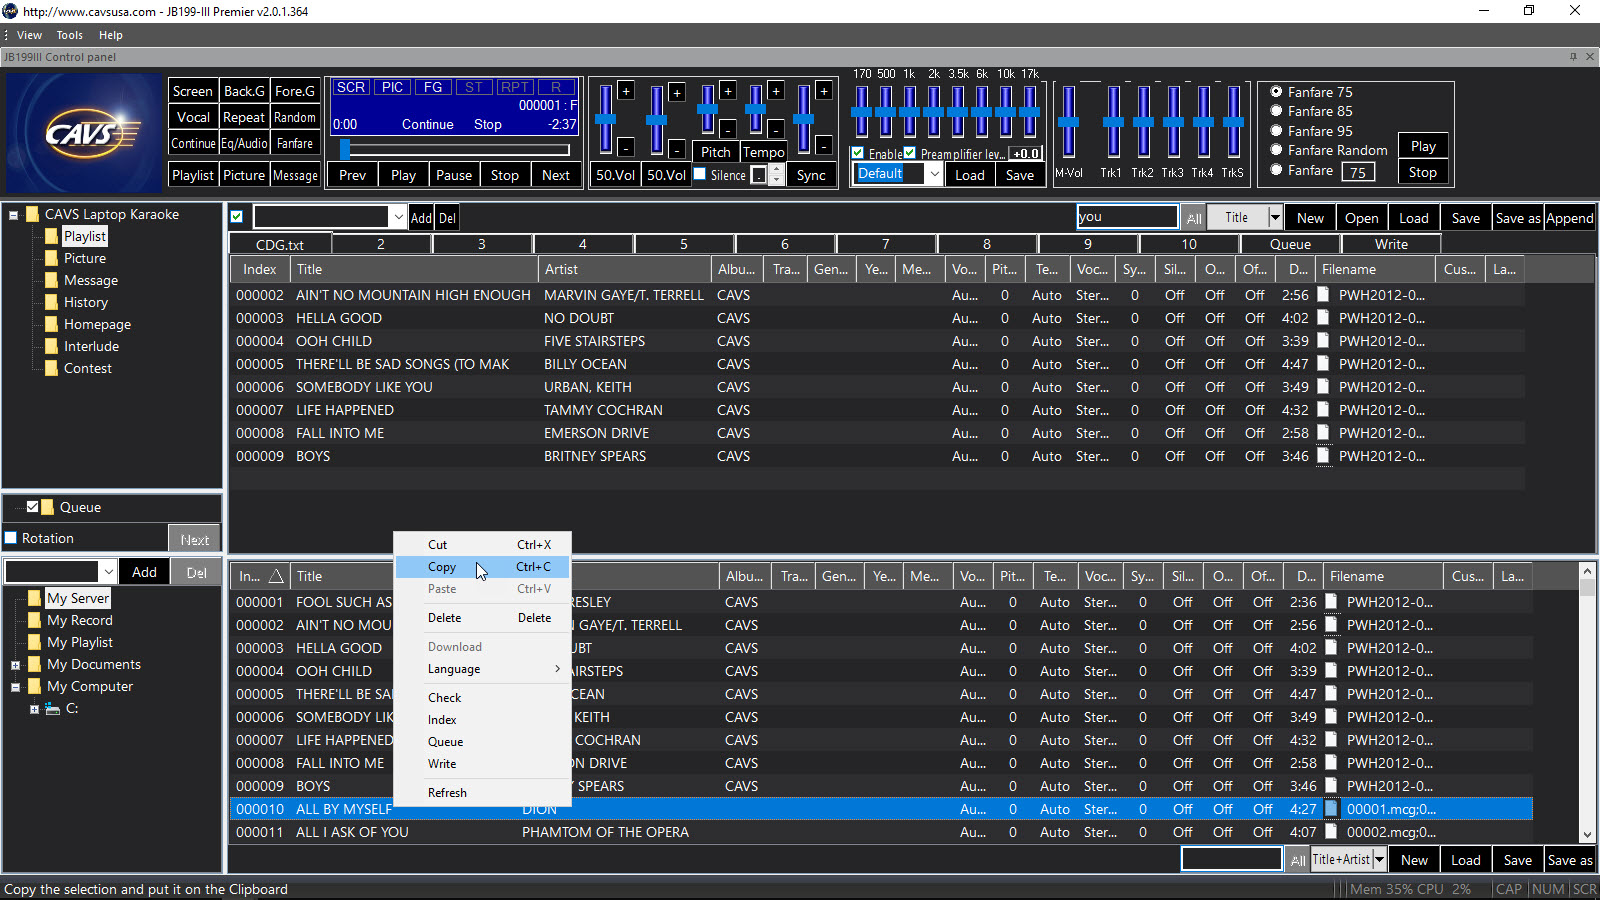Click the PIC indicator button
Viewport: 1600px width, 900px height.
tap(393, 88)
